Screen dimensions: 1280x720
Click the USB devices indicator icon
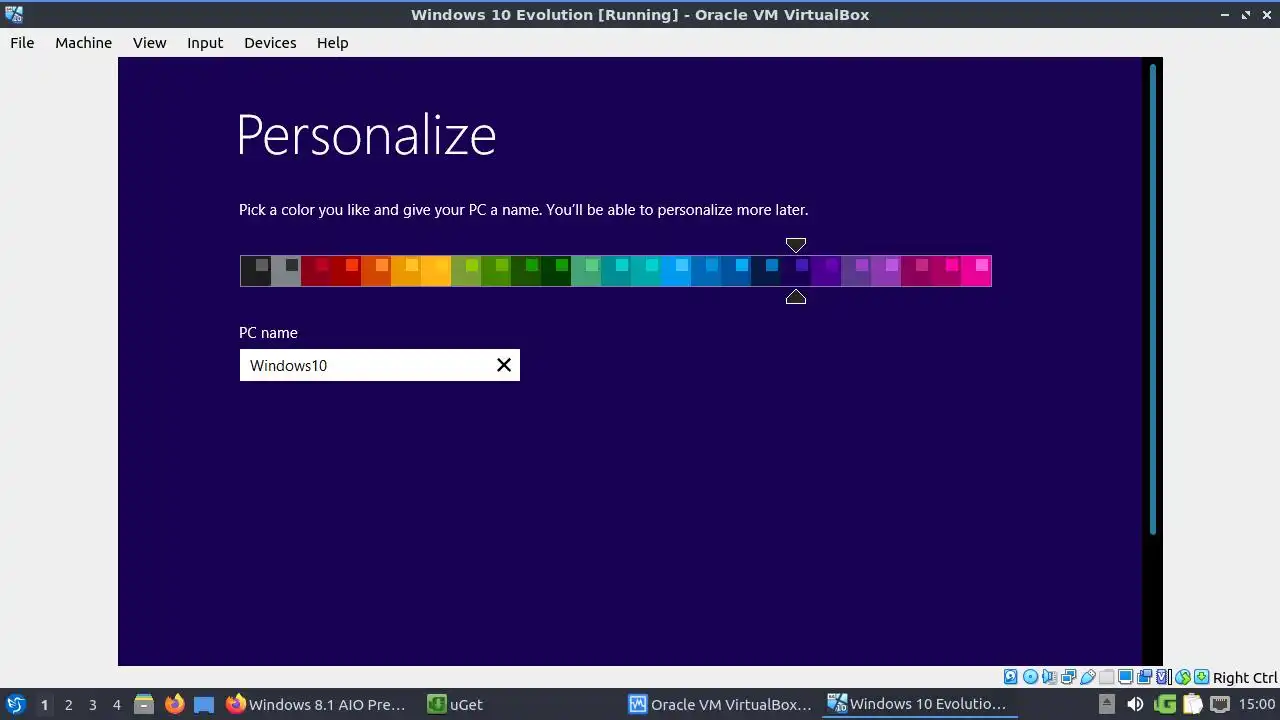point(1087,677)
